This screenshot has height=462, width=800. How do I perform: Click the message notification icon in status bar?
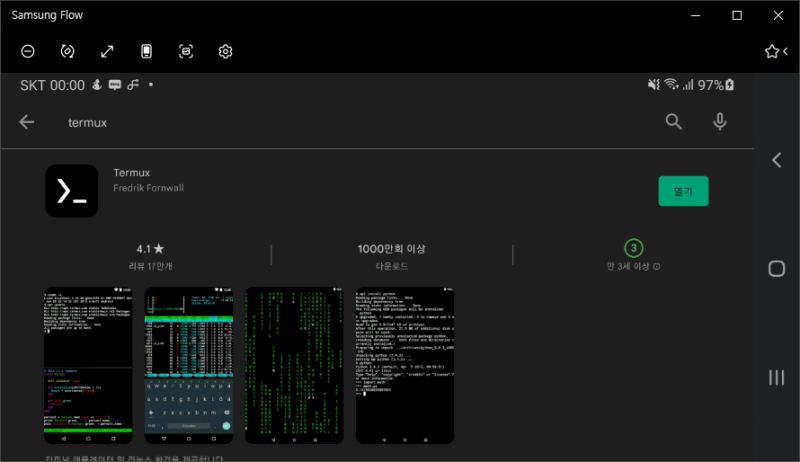click(x=115, y=85)
